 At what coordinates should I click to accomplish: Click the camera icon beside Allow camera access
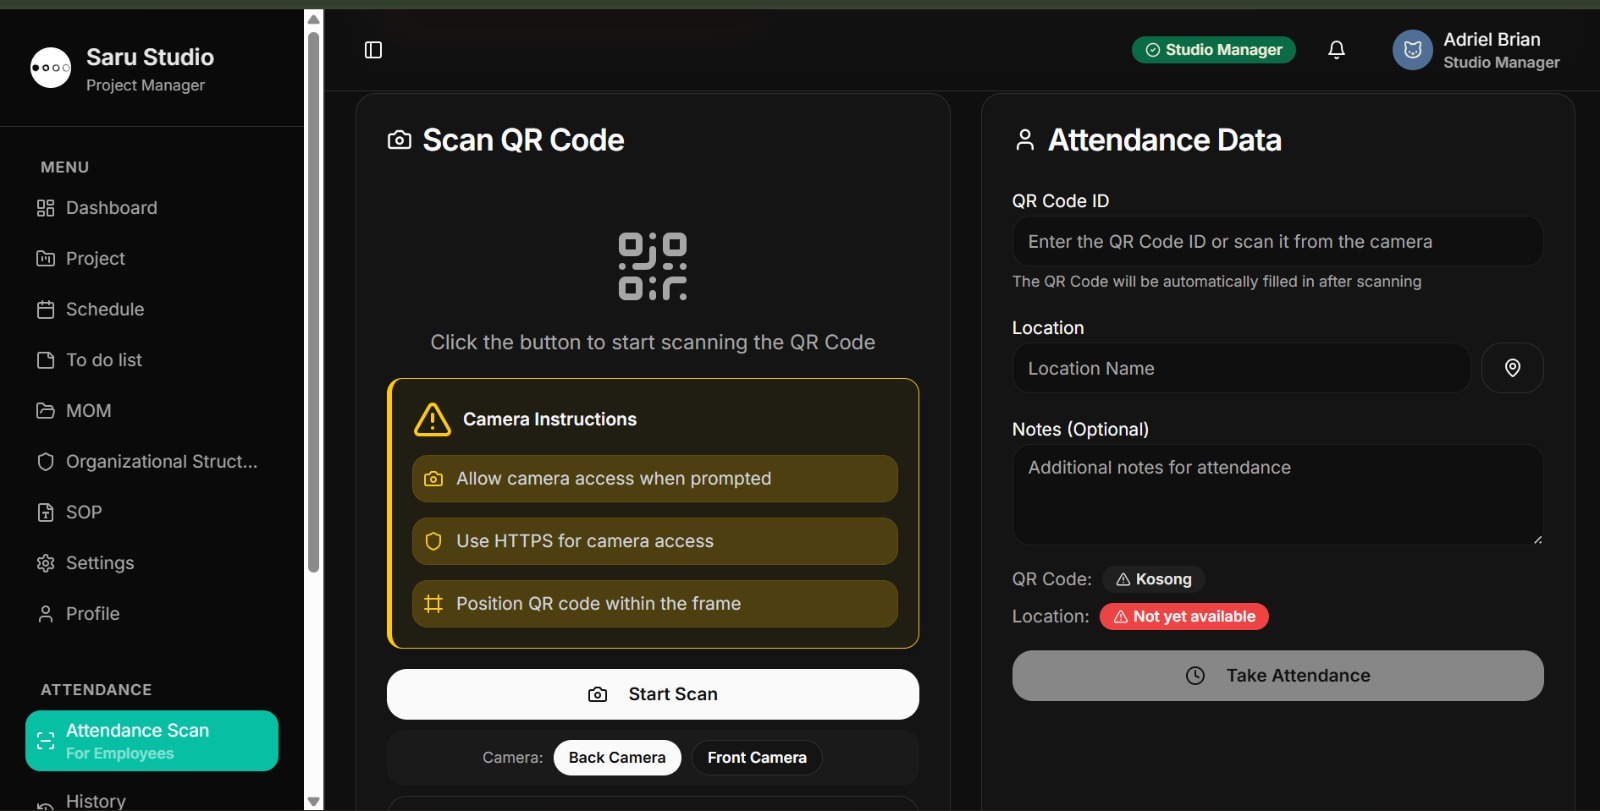433,479
